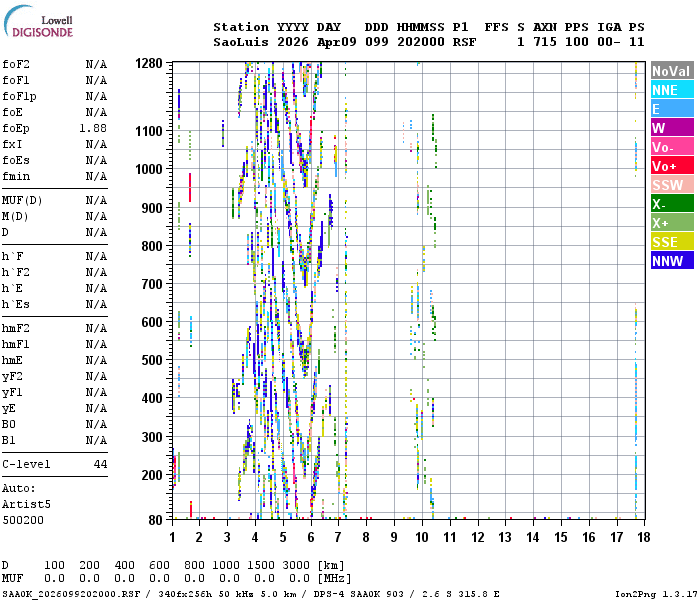Screen dimensions: 700x600
Task: Click the 5 MHz frequency axis label
Action: click(x=283, y=537)
